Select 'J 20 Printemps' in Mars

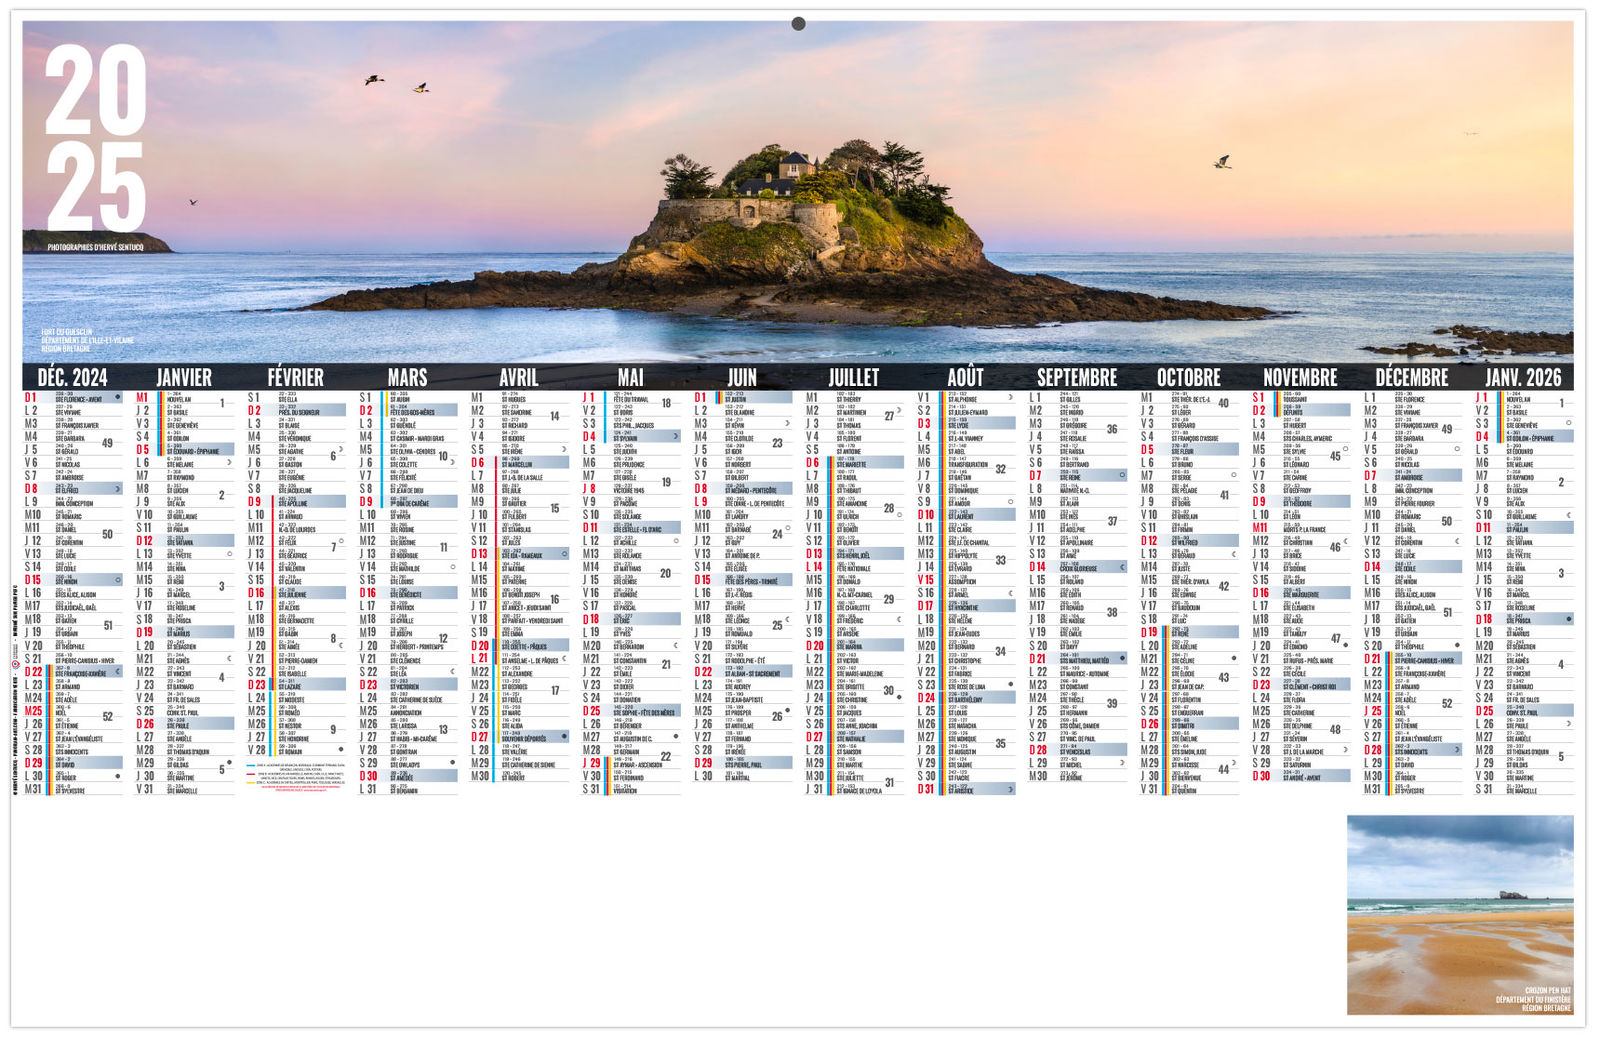tap(407, 646)
